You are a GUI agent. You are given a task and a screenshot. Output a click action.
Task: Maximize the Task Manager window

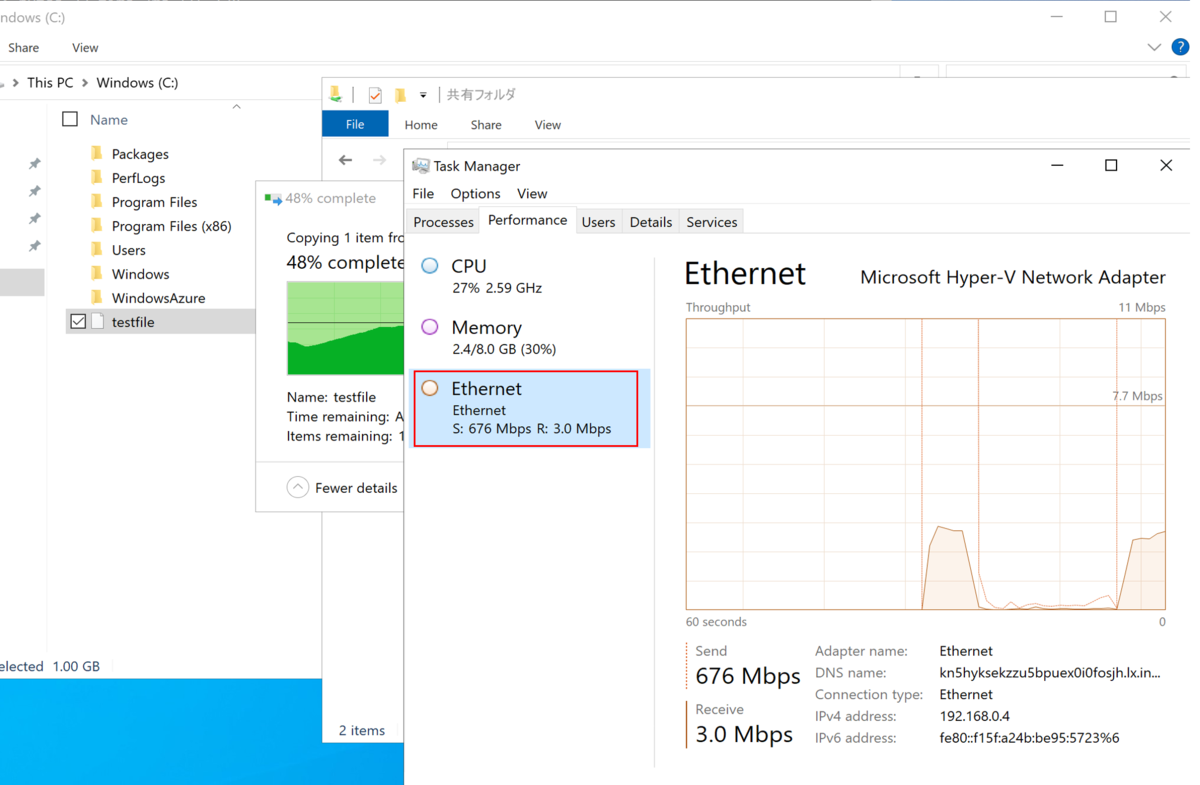[x=1110, y=165]
